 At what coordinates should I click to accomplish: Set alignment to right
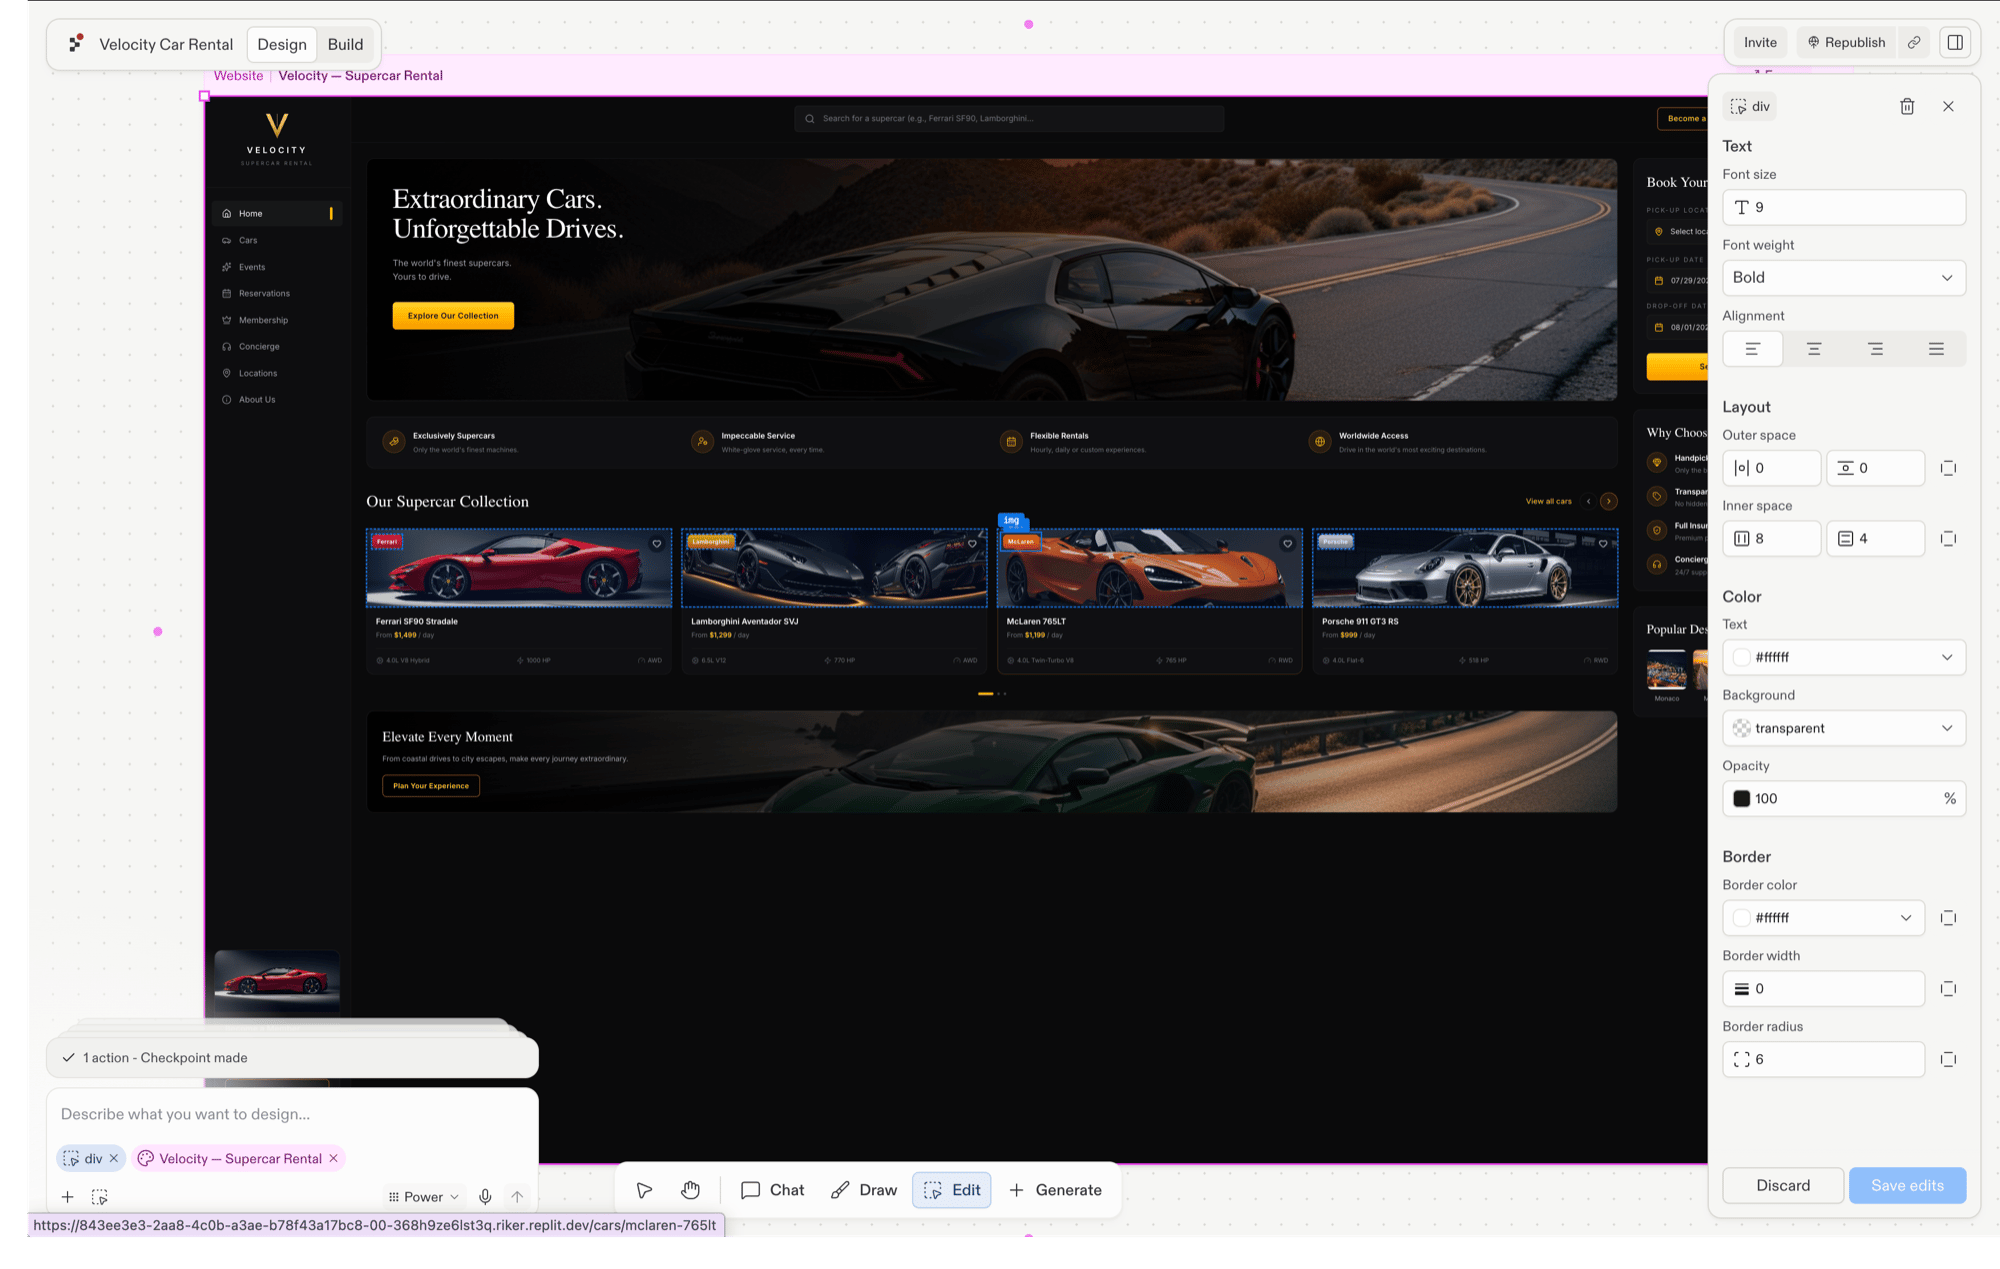(1875, 349)
